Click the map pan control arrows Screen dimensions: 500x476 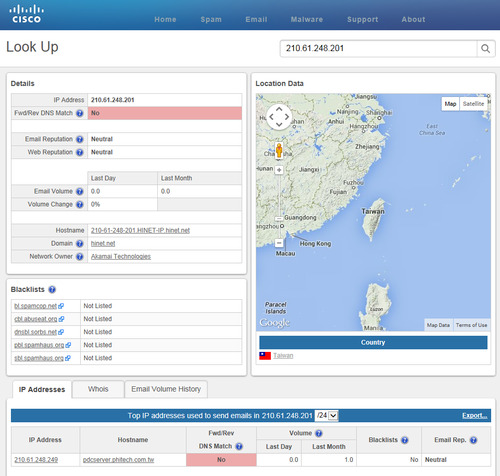pos(279,117)
